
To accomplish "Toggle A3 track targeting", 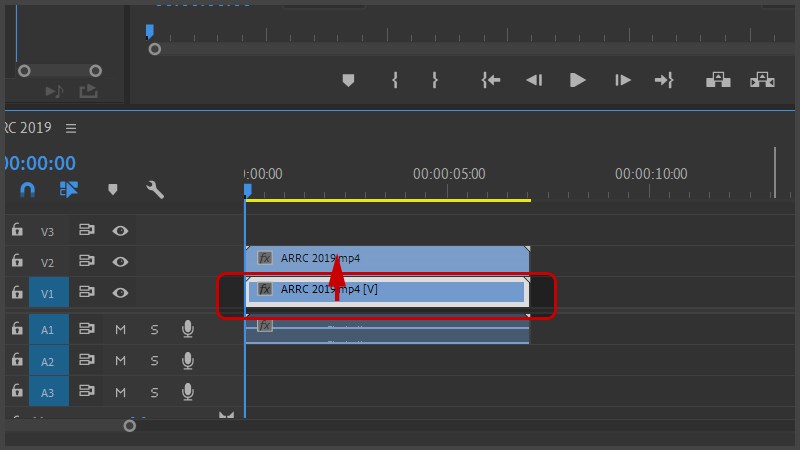I will point(48,391).
